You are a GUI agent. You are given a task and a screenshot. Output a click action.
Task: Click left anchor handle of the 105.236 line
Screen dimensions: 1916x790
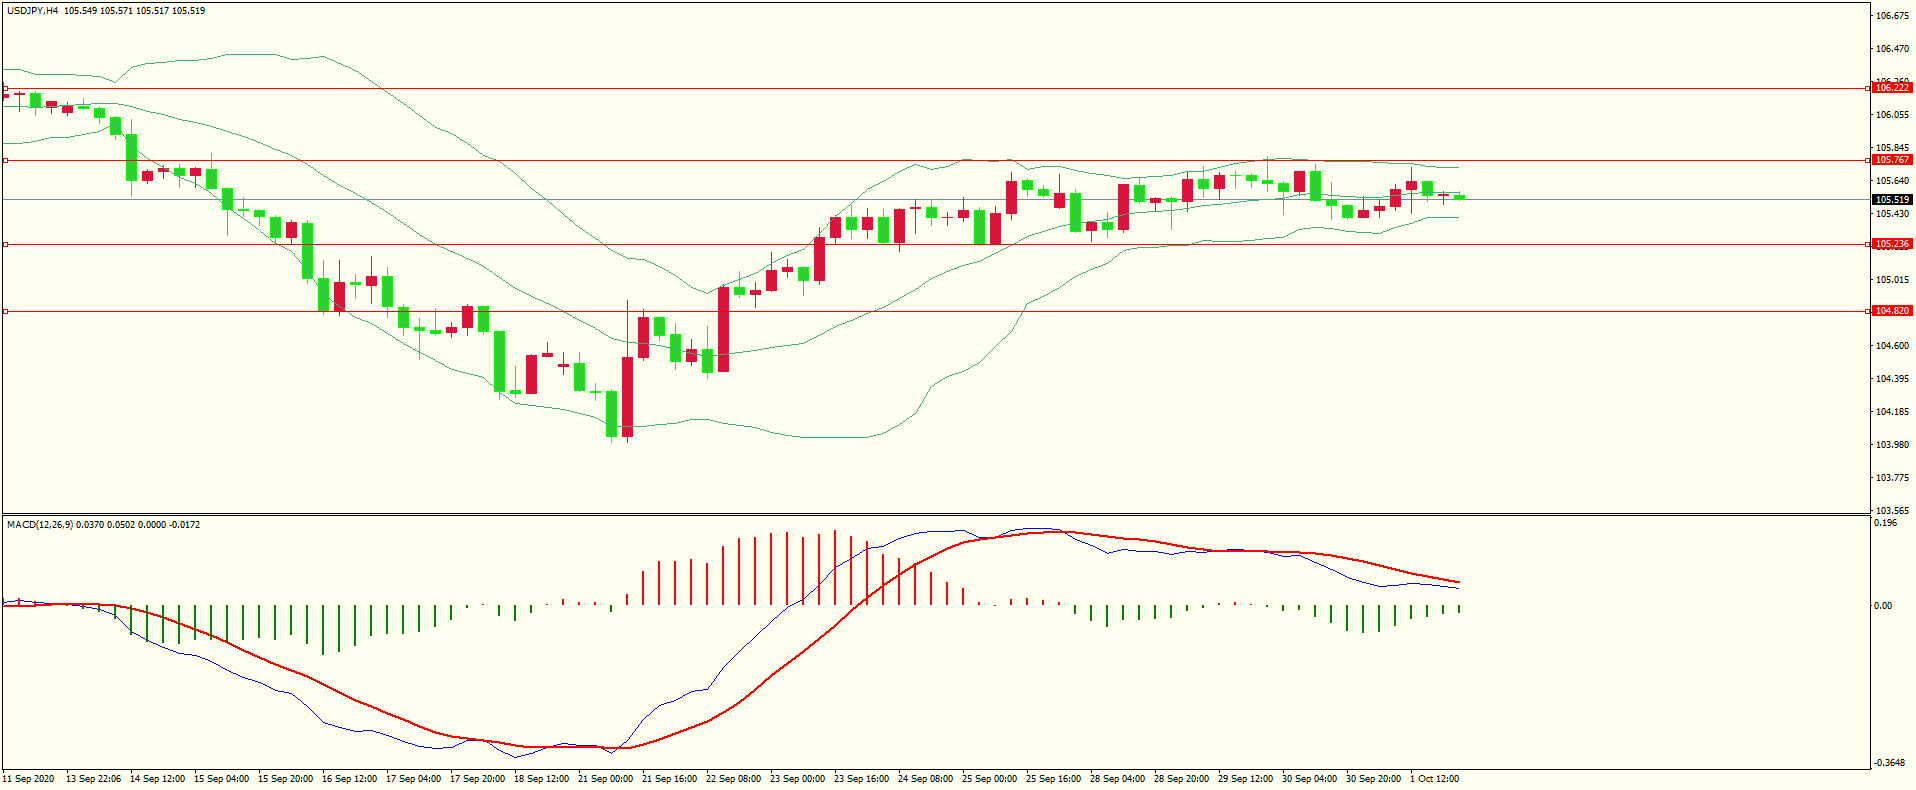5,244
